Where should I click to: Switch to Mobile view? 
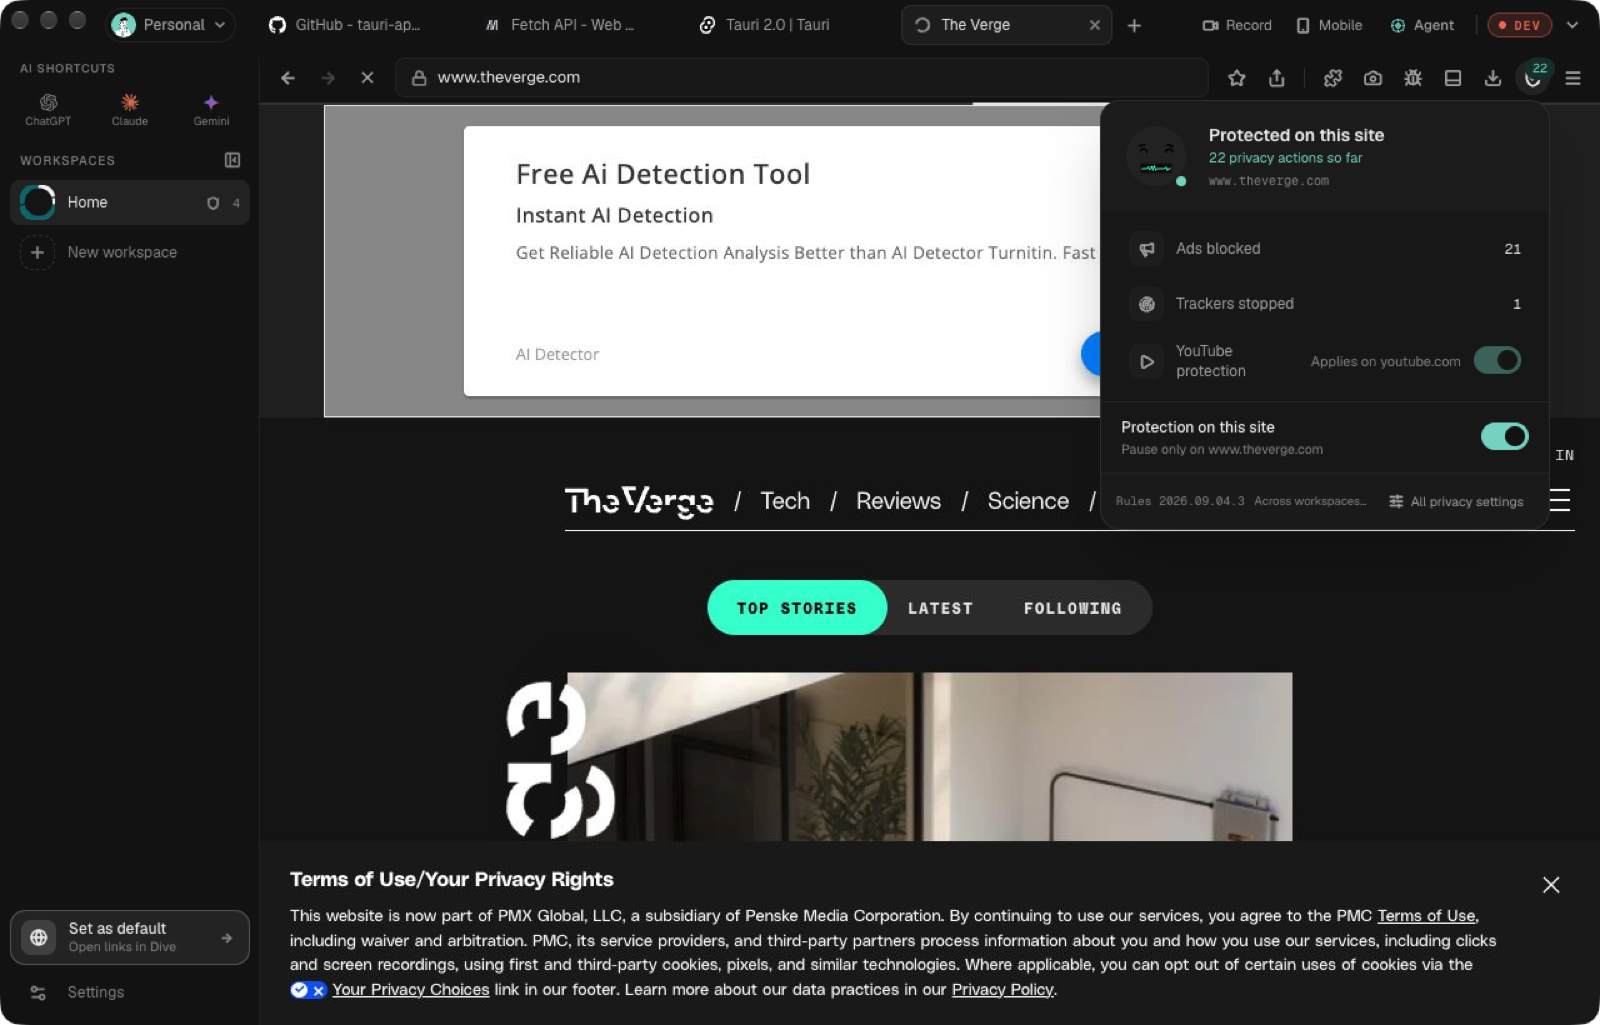pos(1329,25)
